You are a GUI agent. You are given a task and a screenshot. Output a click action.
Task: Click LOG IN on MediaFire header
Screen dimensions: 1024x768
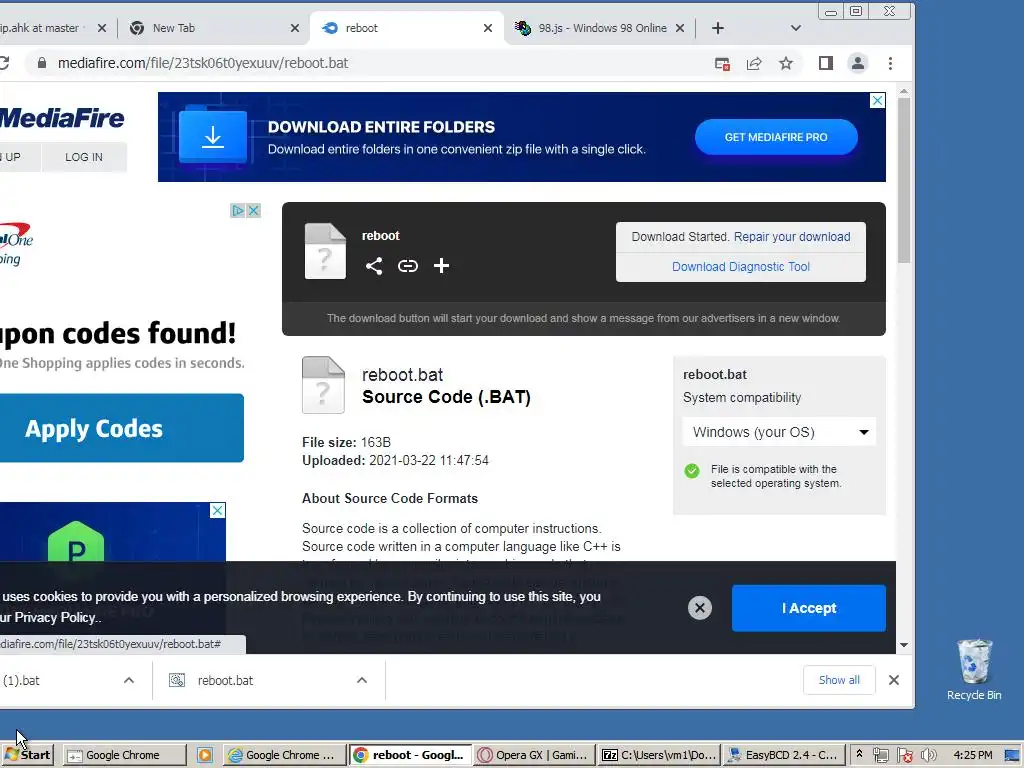pyautogui.click(x=84, y=157)
